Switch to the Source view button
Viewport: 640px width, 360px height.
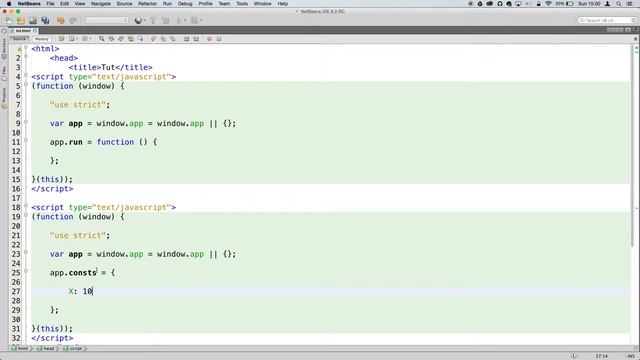[19, 39]
